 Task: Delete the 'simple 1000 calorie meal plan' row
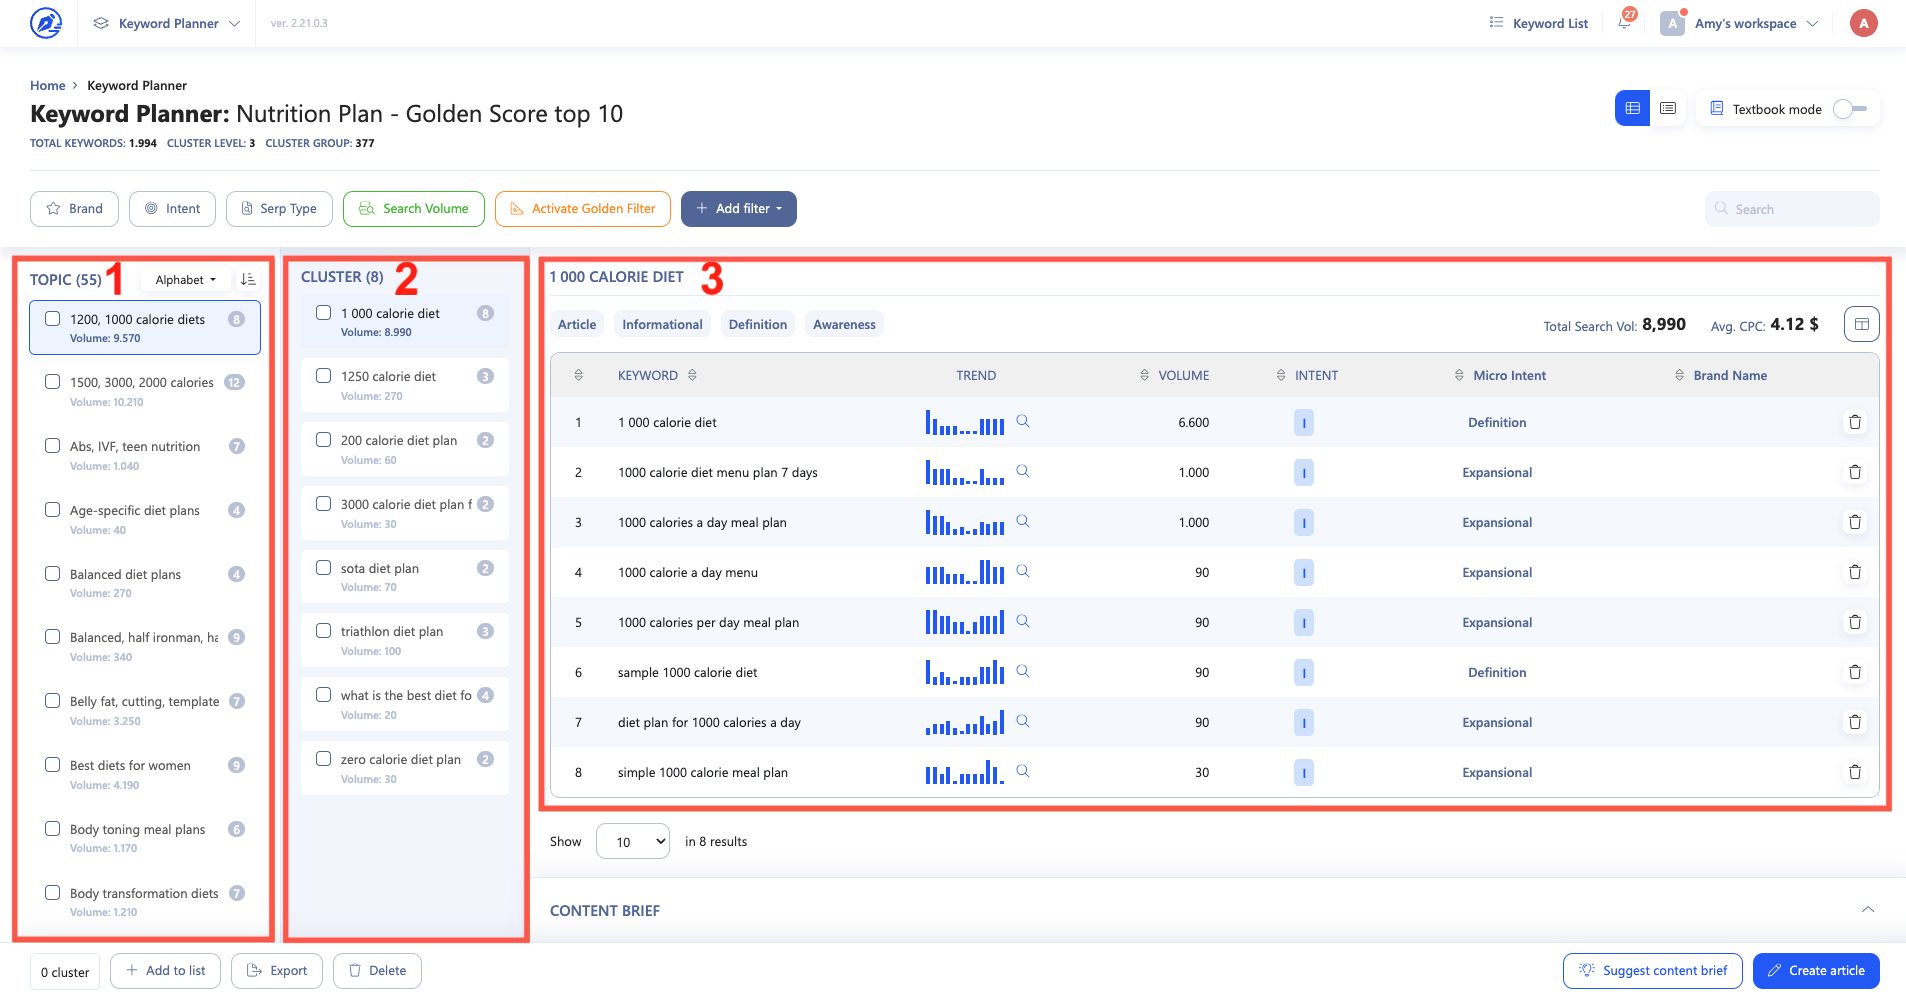point(1854,772)
